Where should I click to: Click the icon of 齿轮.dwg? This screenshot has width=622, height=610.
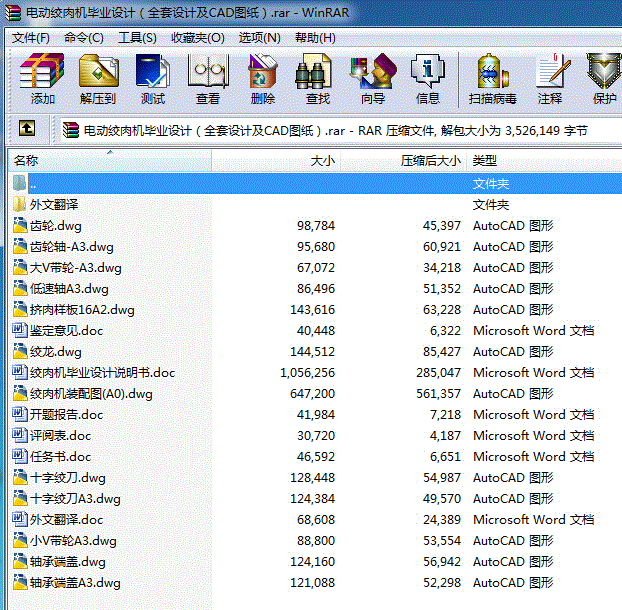pyautogui.click(x=20, y=225)
